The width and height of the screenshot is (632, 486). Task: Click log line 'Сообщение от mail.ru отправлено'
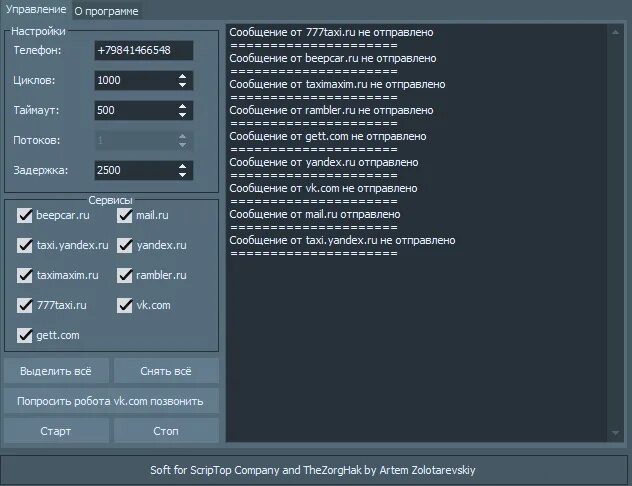pyautogui.click(x=315, y=214)
